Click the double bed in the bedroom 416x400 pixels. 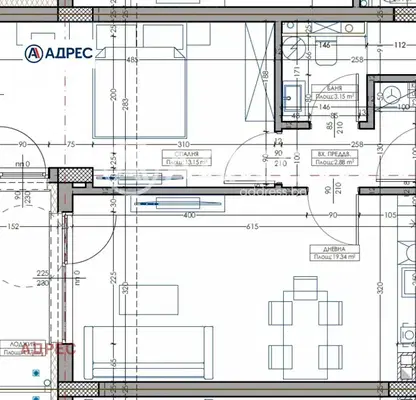(140, 92)
